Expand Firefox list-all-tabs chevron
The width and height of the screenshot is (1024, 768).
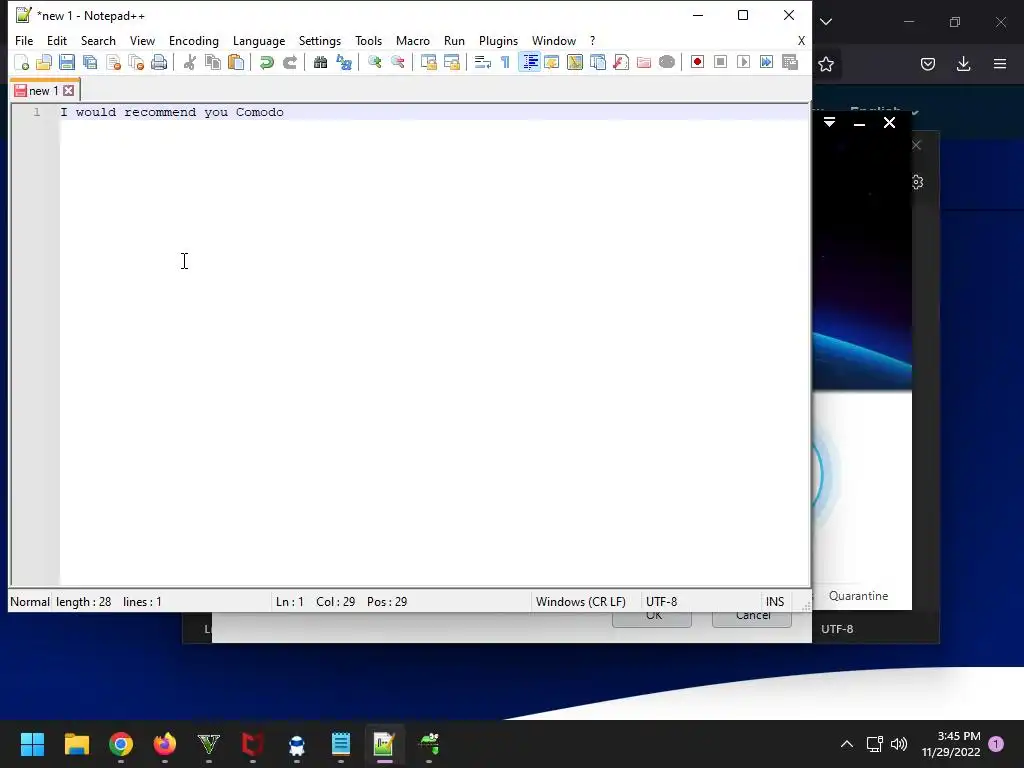826,22
